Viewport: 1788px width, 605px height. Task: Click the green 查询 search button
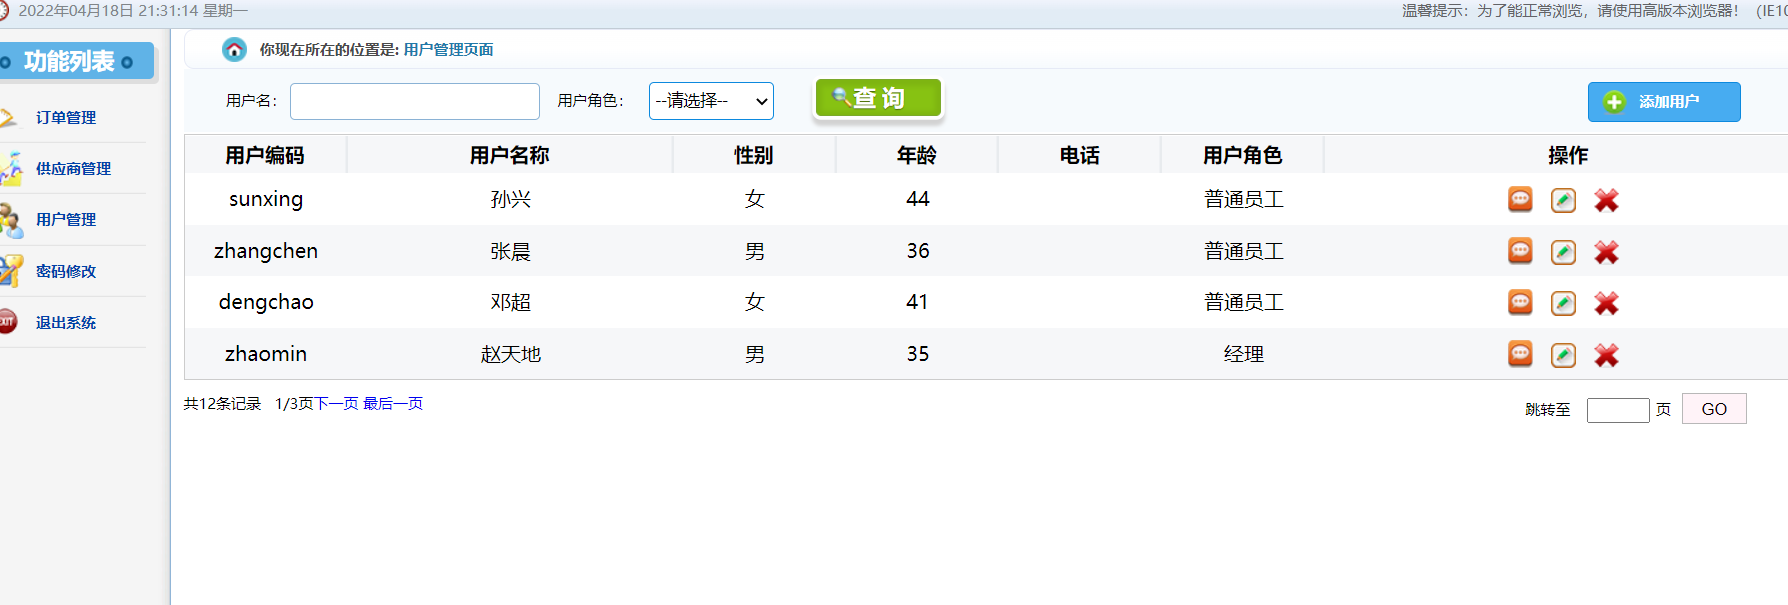click(x=878, y=98)
